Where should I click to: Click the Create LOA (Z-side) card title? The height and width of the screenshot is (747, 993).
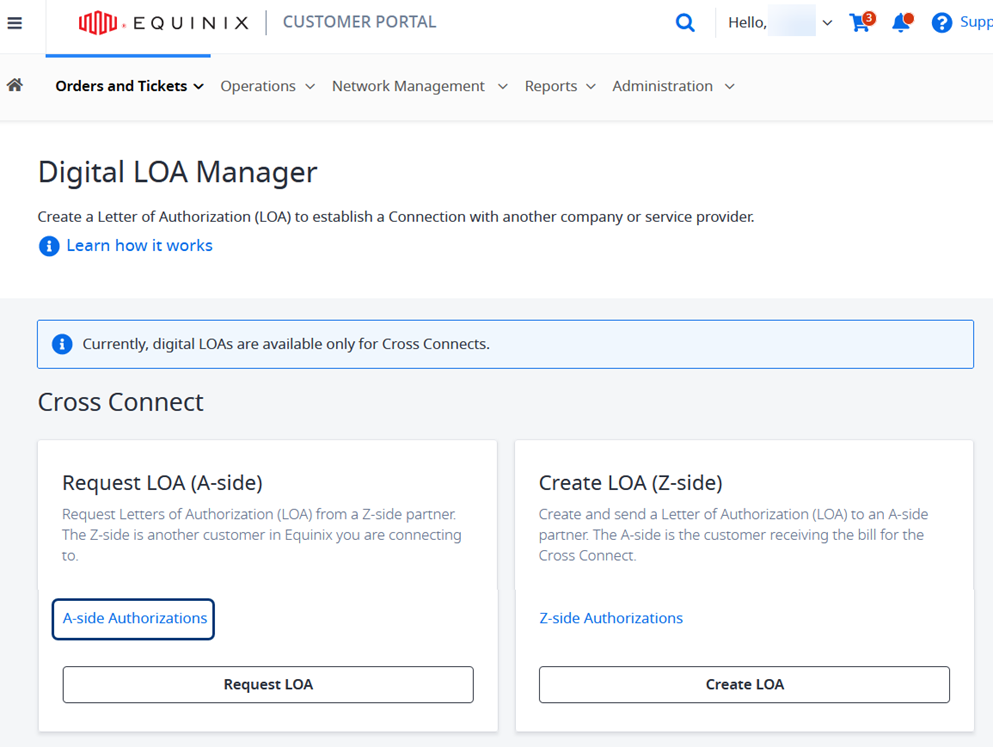[630, 483]
